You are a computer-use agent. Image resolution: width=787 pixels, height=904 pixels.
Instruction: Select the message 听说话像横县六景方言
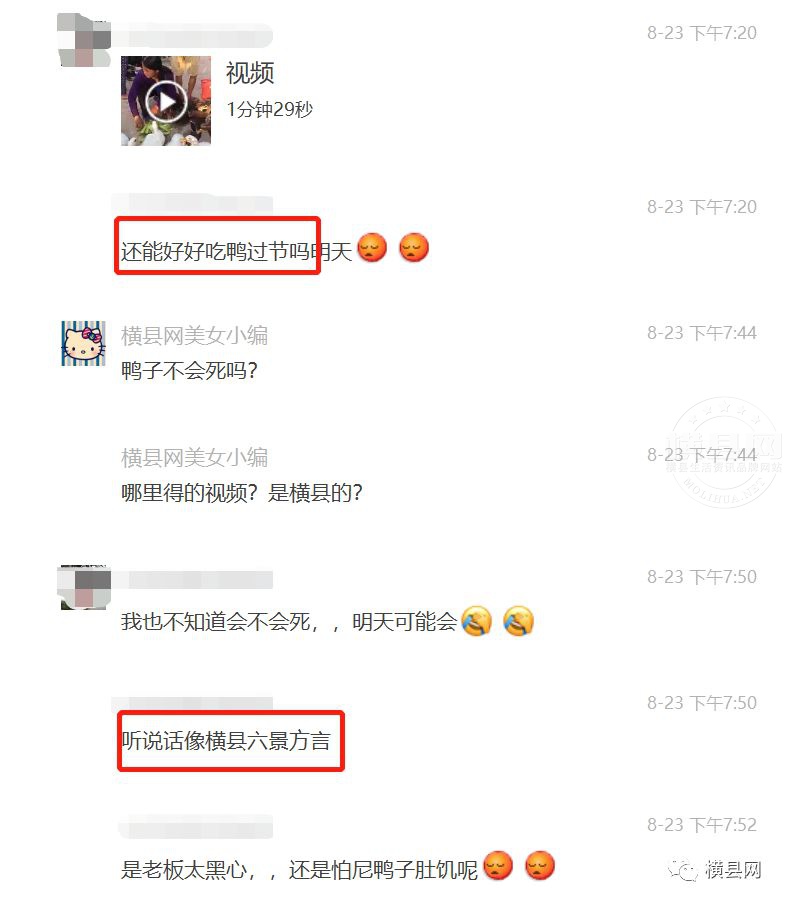(x=225, y=741)
